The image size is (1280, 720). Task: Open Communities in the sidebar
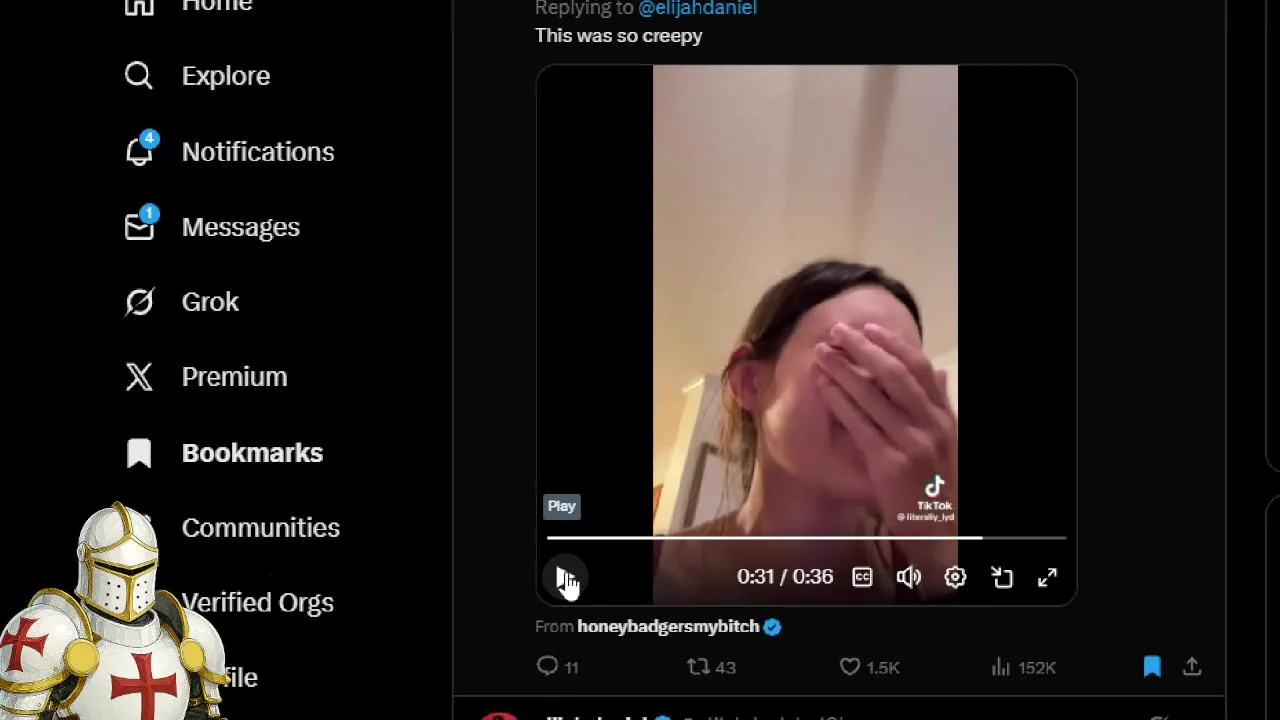click(260, 528)
